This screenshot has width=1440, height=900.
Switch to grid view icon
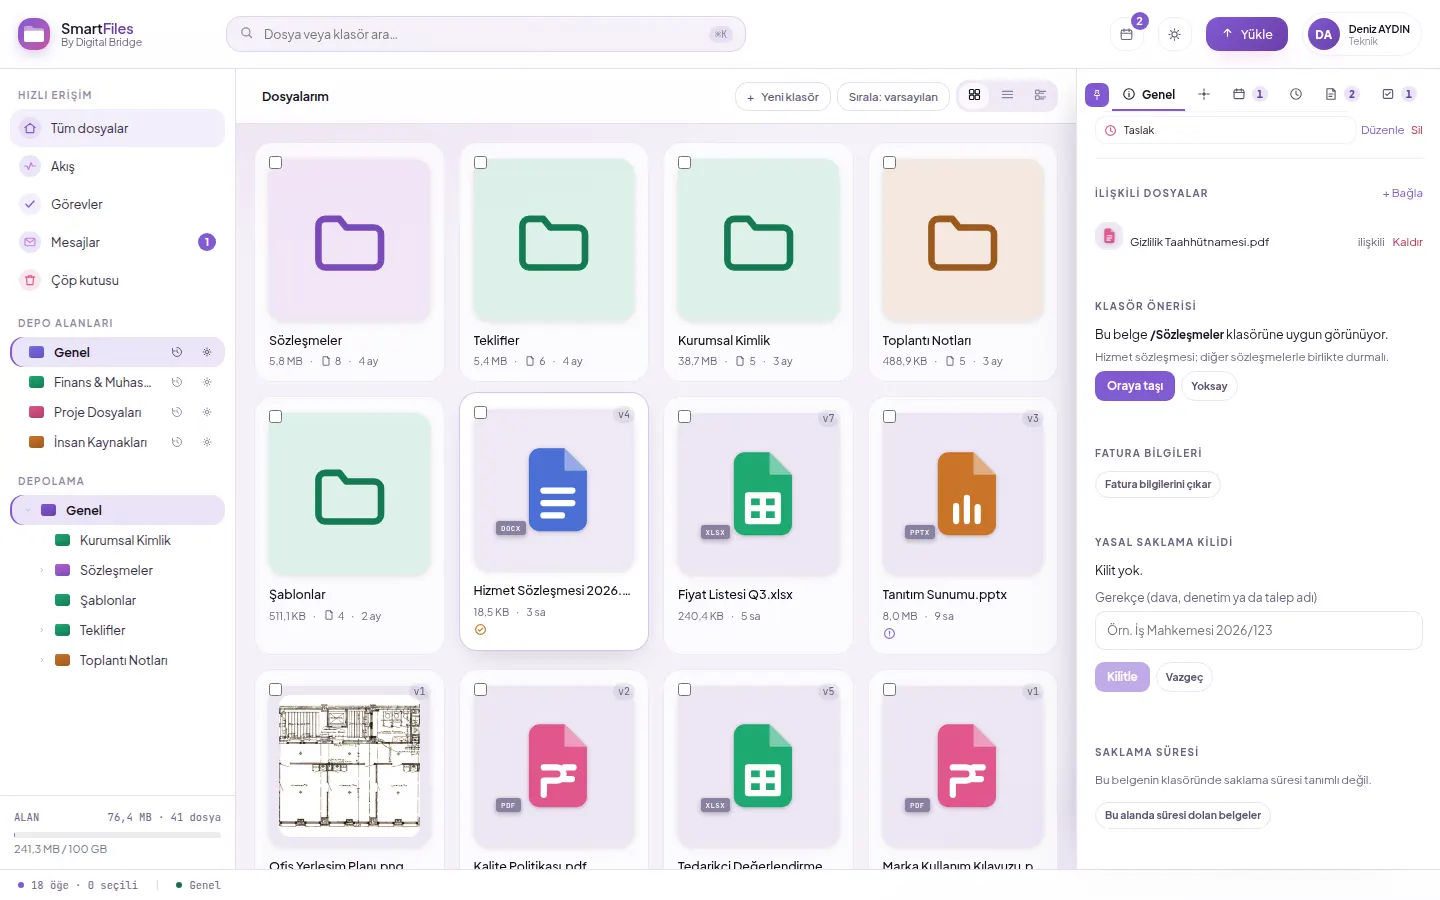tap(974, 95)
